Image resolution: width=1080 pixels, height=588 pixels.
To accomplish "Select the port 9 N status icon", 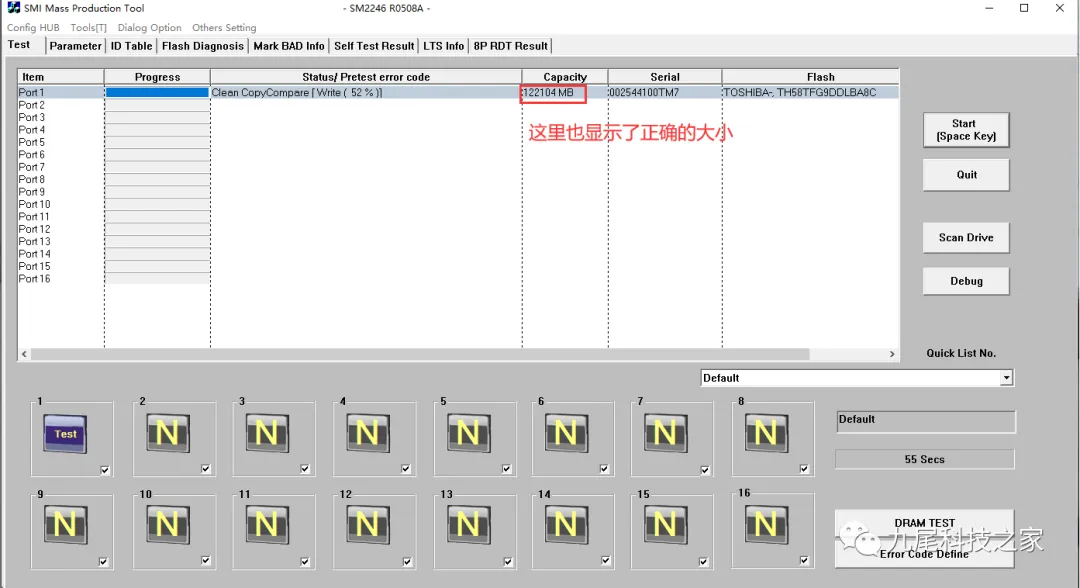I will [x=66, y=524].
